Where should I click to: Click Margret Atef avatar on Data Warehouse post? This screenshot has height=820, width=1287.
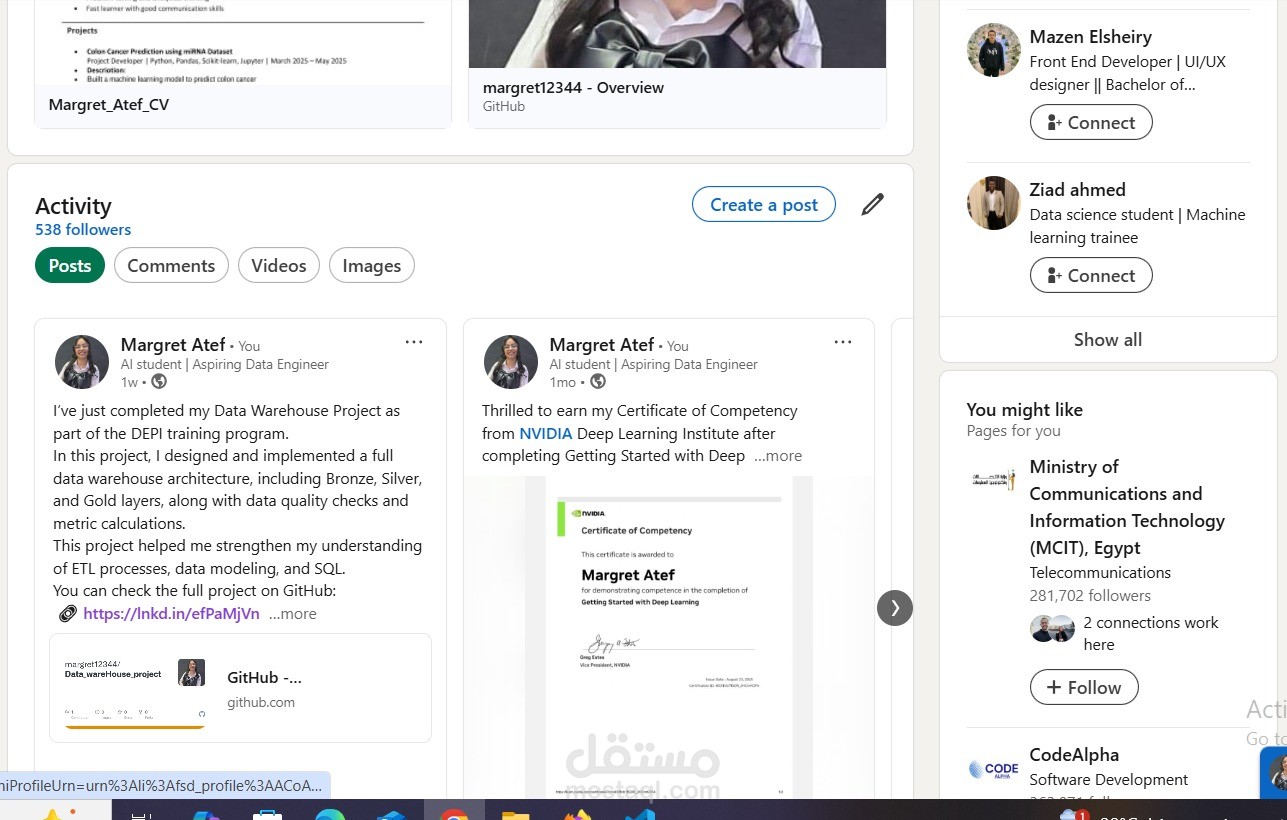click(x=82, y=362)
